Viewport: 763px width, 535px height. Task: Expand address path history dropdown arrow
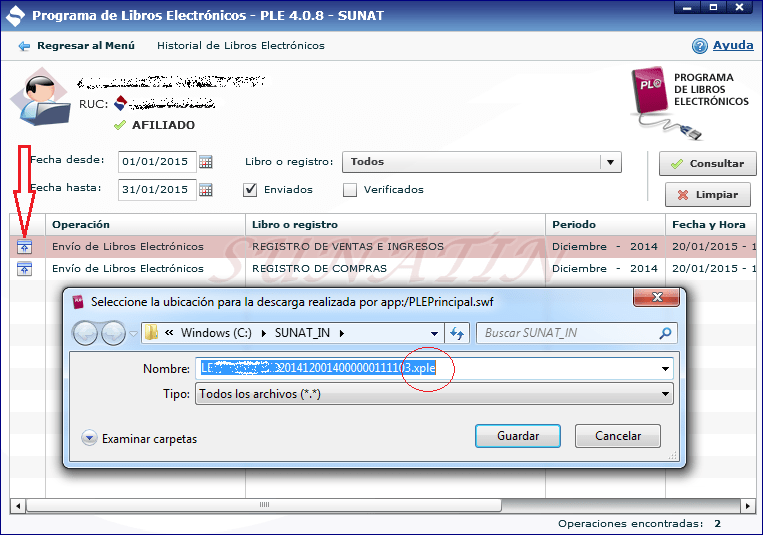[434, 333]
